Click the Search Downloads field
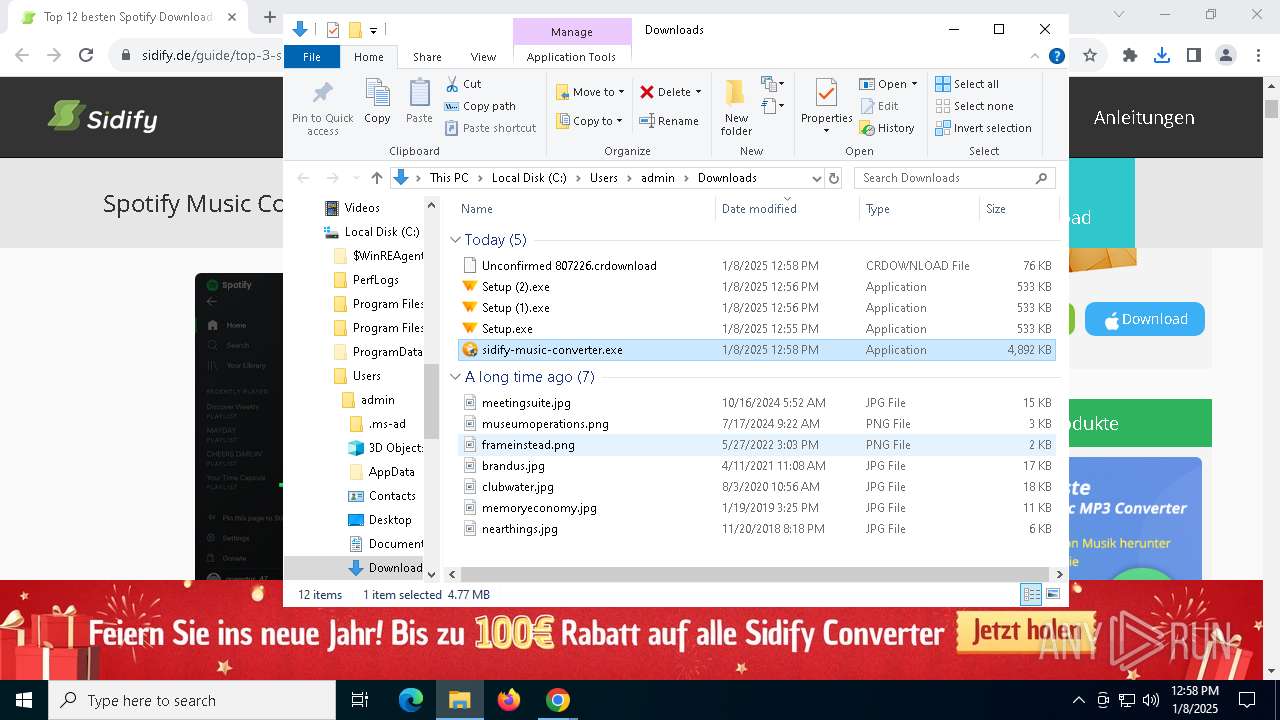The height and width of the screenshot is (720, 1280). click(952, 178)
